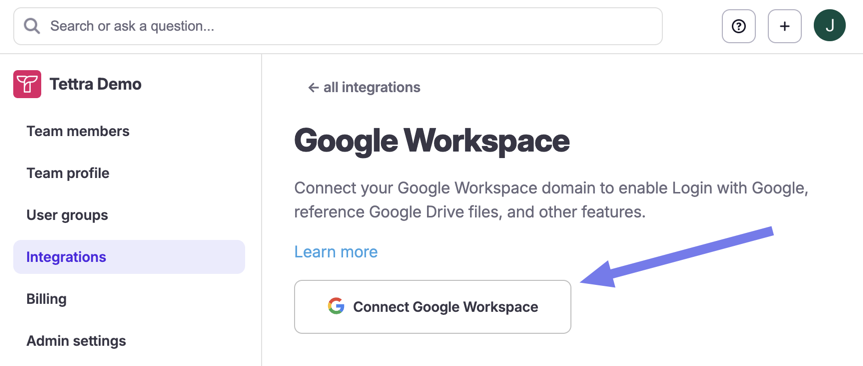863x366 pixels.
Task: Click the Tettra logo icon
Action: pos(27,84)
